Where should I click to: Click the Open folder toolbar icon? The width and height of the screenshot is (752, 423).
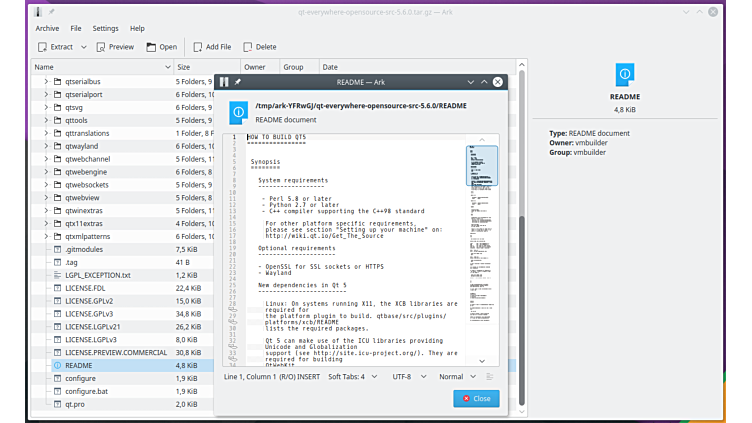pos(152,47)
